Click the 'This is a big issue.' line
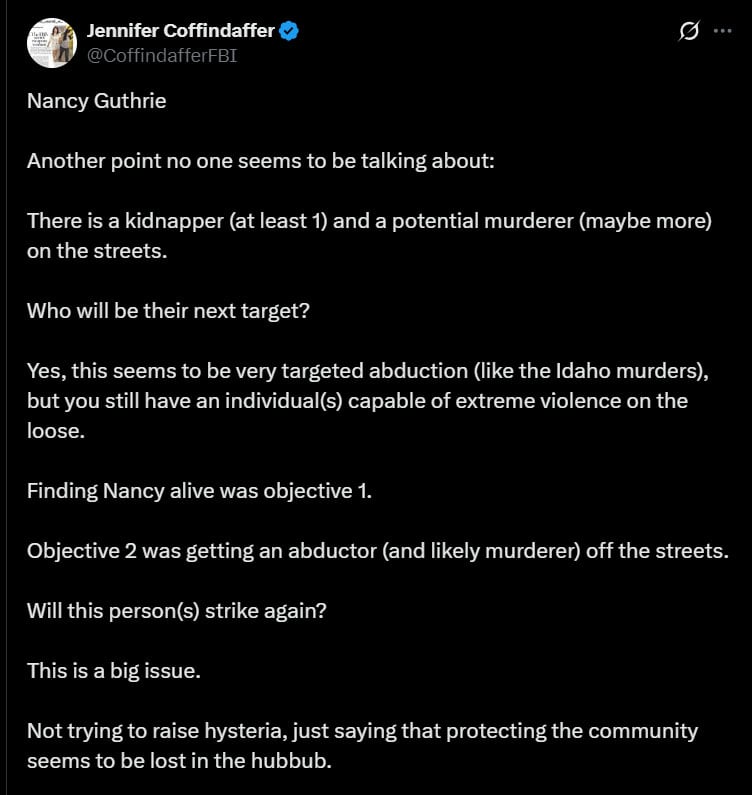Screen dimensions: 752x795 tap(114, 671)
